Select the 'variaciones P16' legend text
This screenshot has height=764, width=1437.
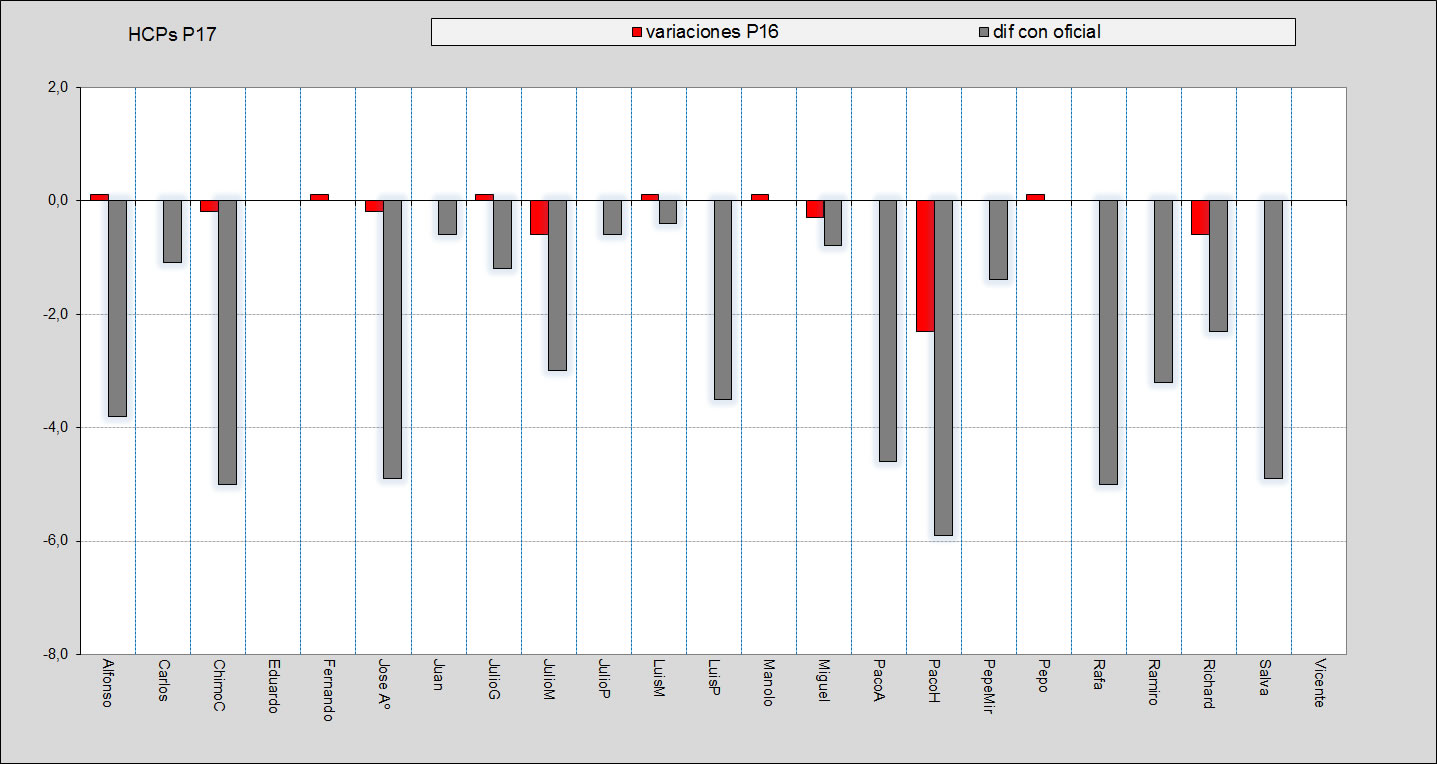pyautogui.click(x=712, y=32)
